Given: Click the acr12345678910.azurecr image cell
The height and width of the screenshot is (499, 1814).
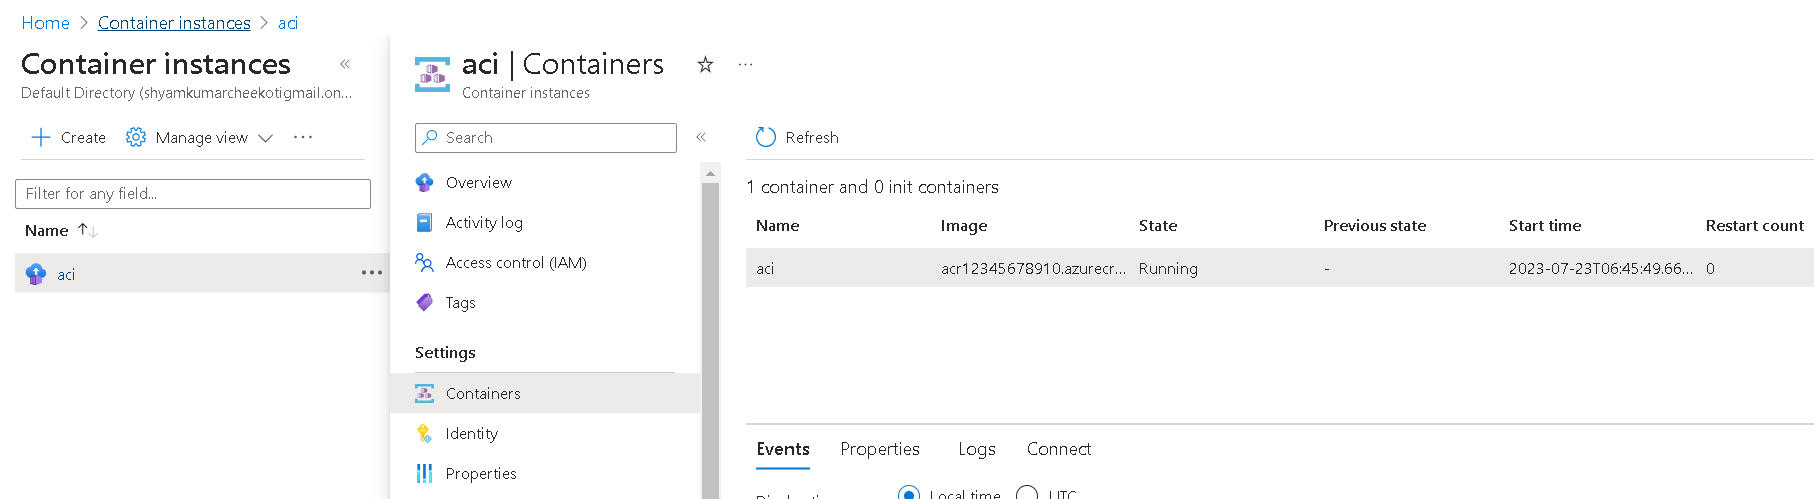Looking at the screenshot, I should coord(1033,269).
